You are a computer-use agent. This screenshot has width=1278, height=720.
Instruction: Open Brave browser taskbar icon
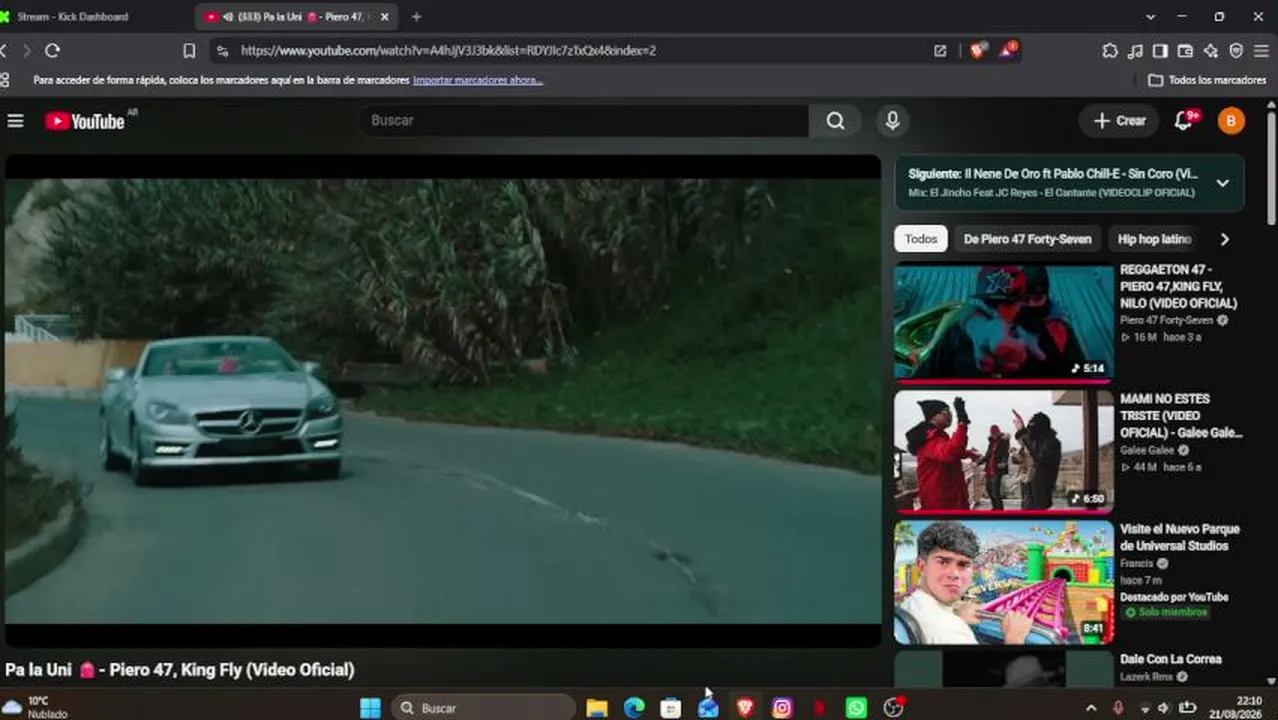click(x=745, y=708)
